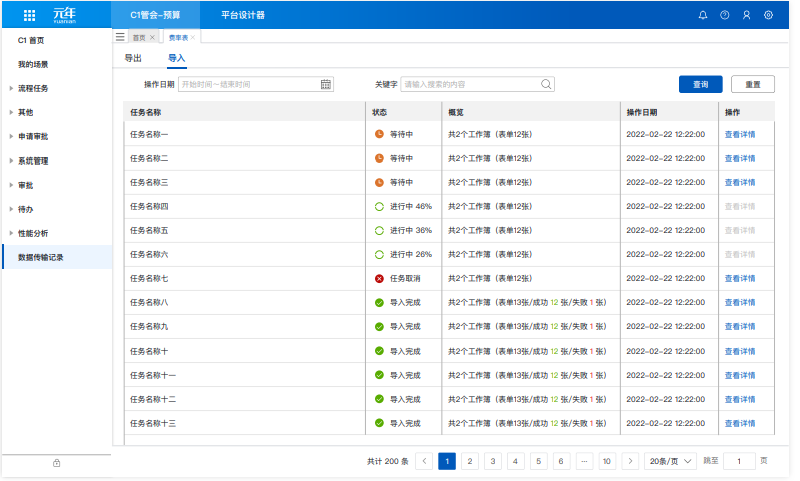Open settings gear icon in header

[x=768, y=15]
